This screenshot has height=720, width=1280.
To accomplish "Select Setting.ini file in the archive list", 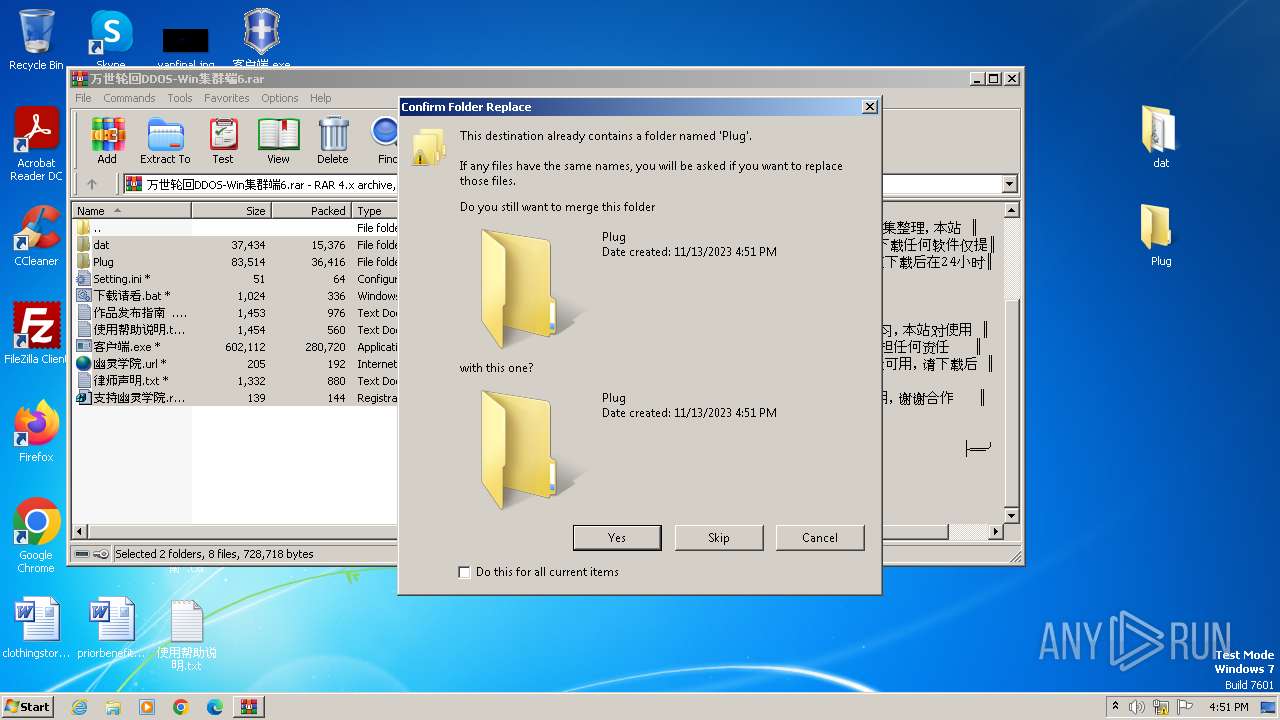I will [235, 279].
